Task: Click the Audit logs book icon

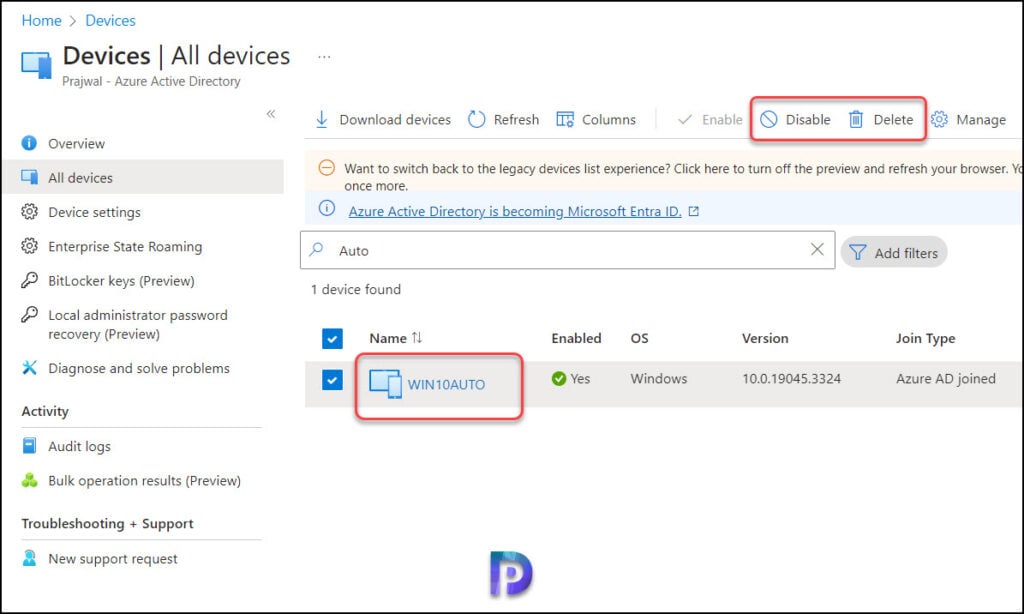Action: point(29,445)
